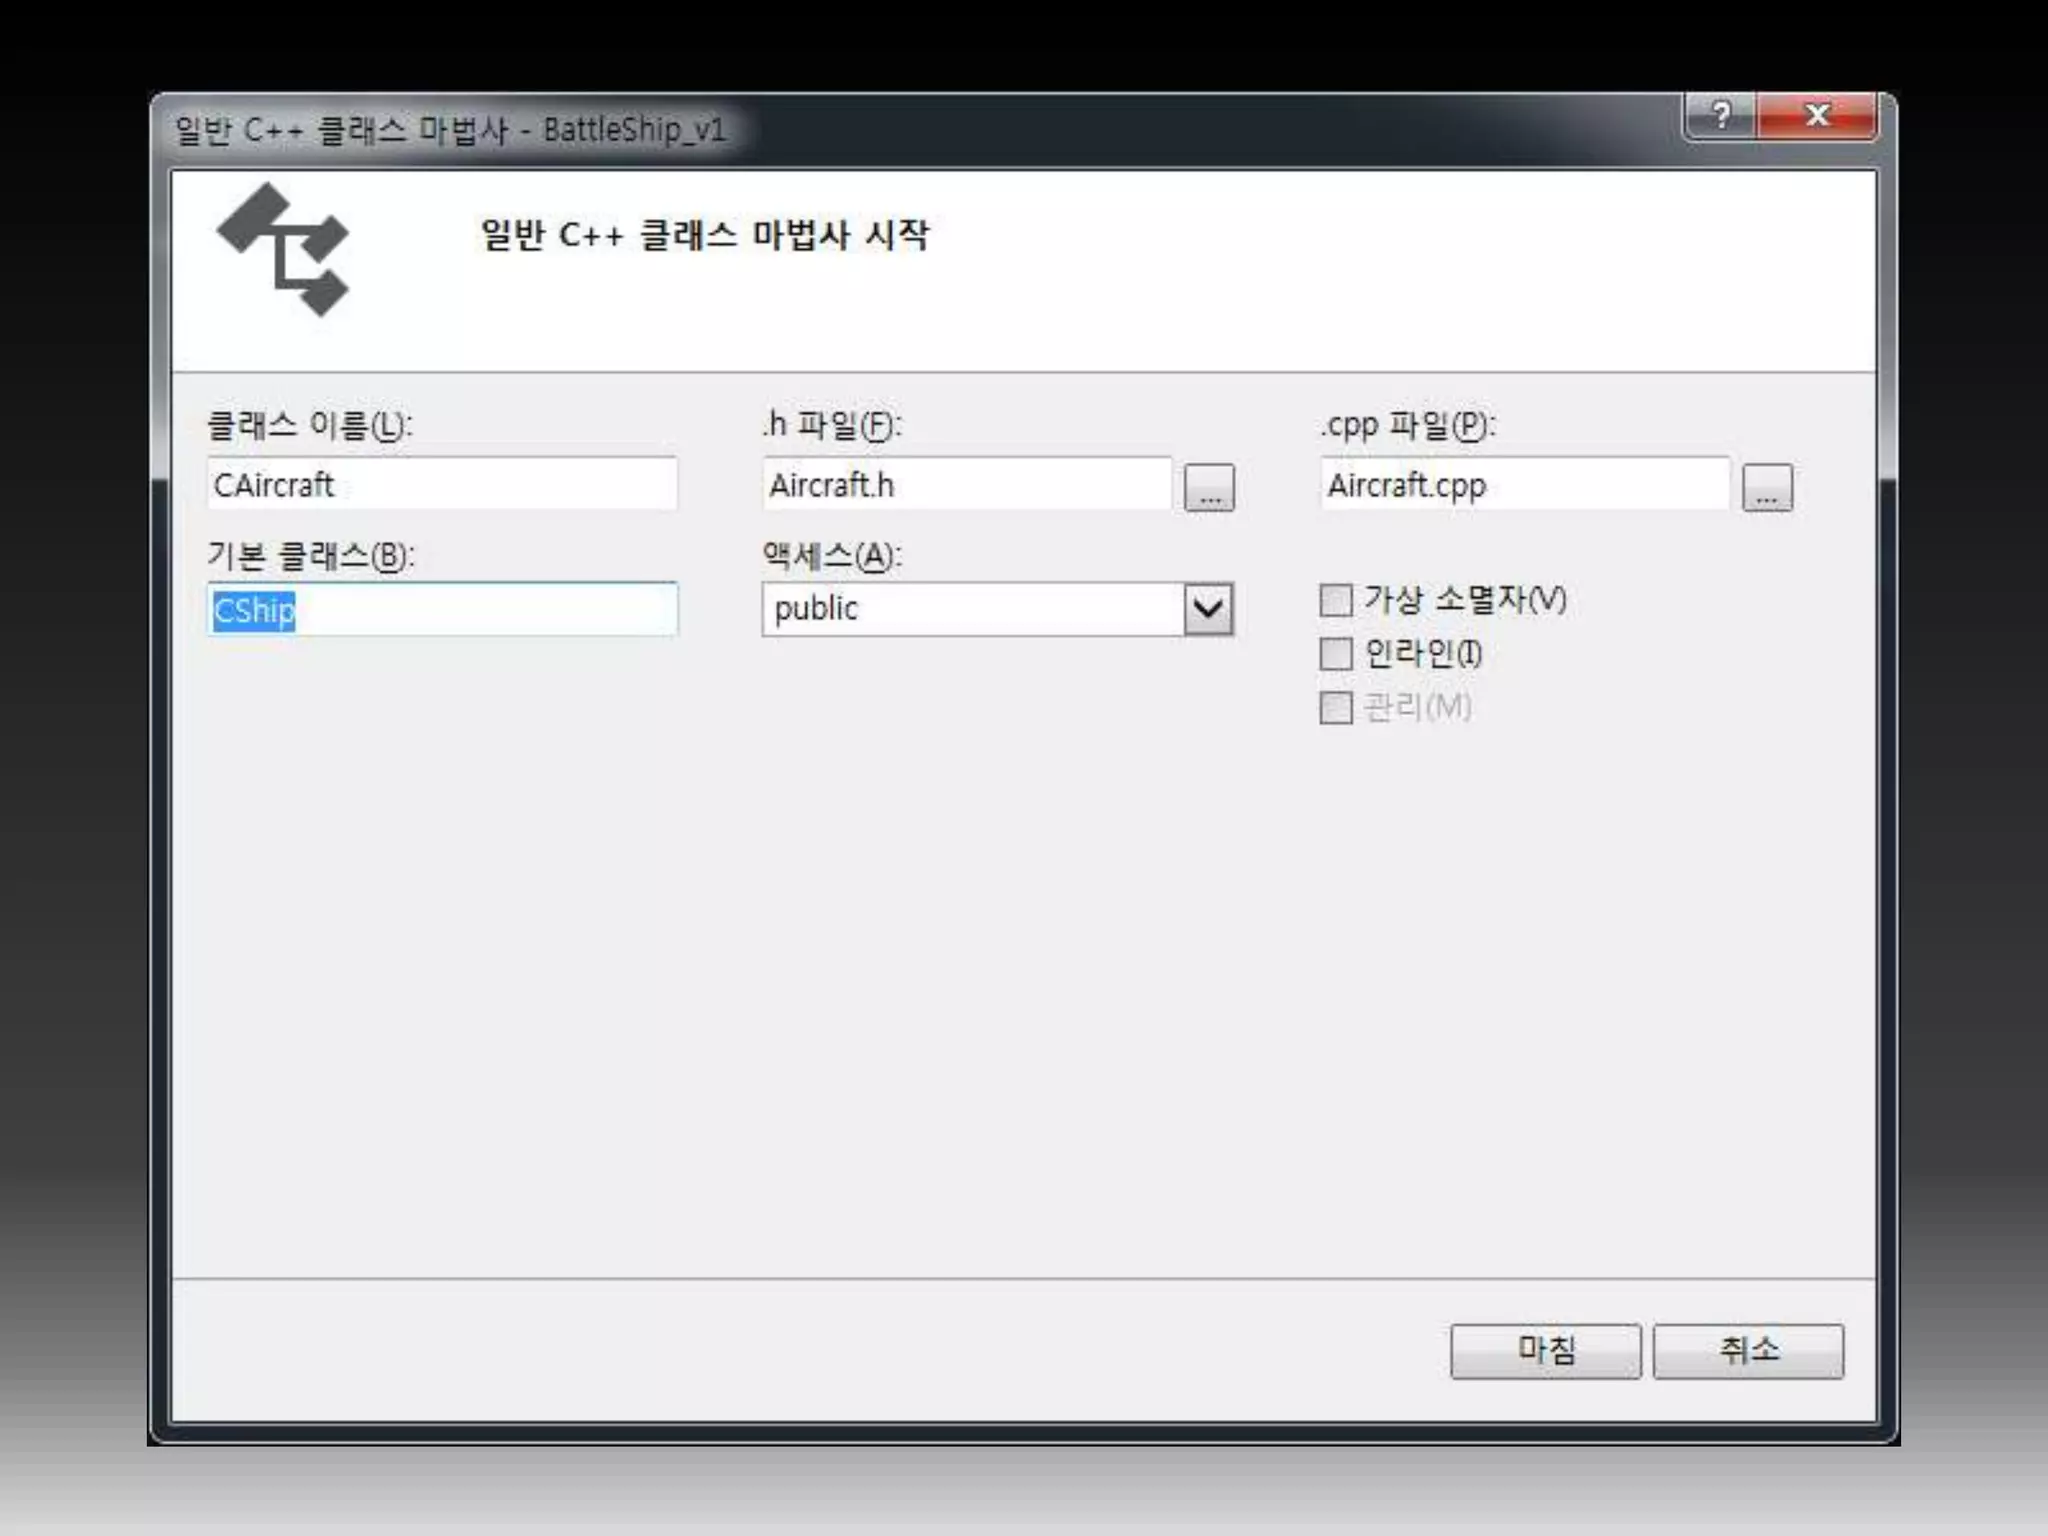This screenshot has width=2048, height=1536.
Task: Browse for the .h file location
Action: pyautogui.click(x=1209, y=488)
